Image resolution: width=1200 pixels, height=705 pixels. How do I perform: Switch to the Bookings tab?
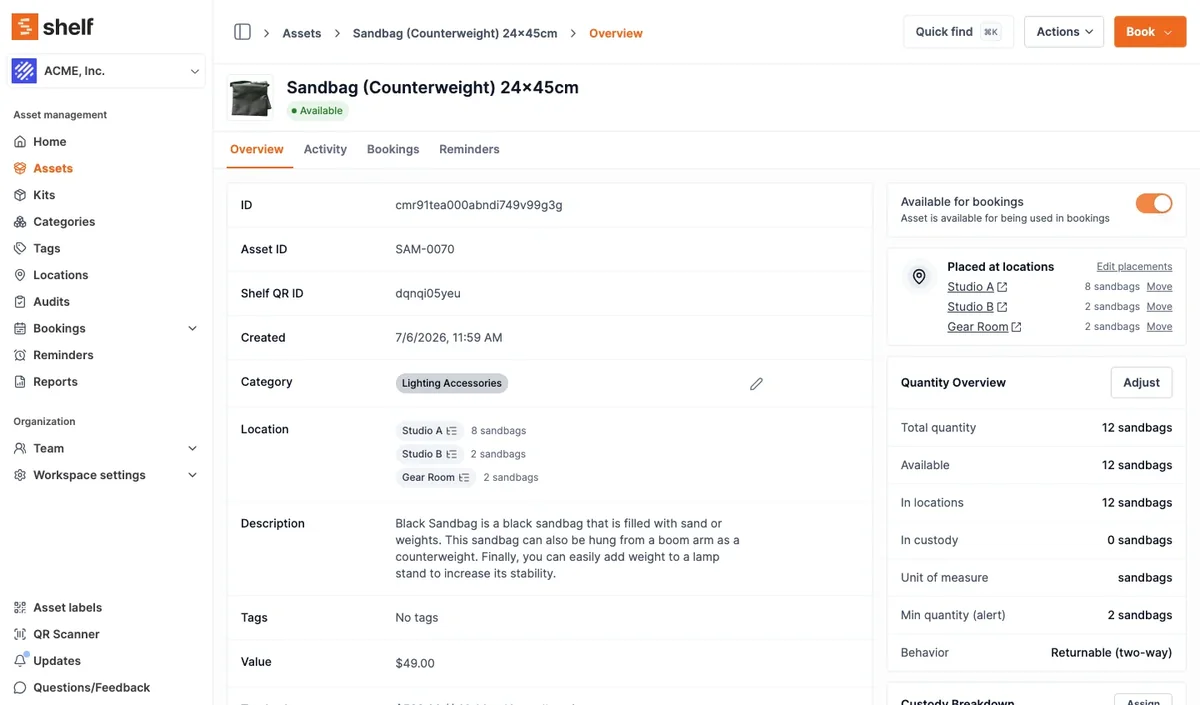point(393,149)
